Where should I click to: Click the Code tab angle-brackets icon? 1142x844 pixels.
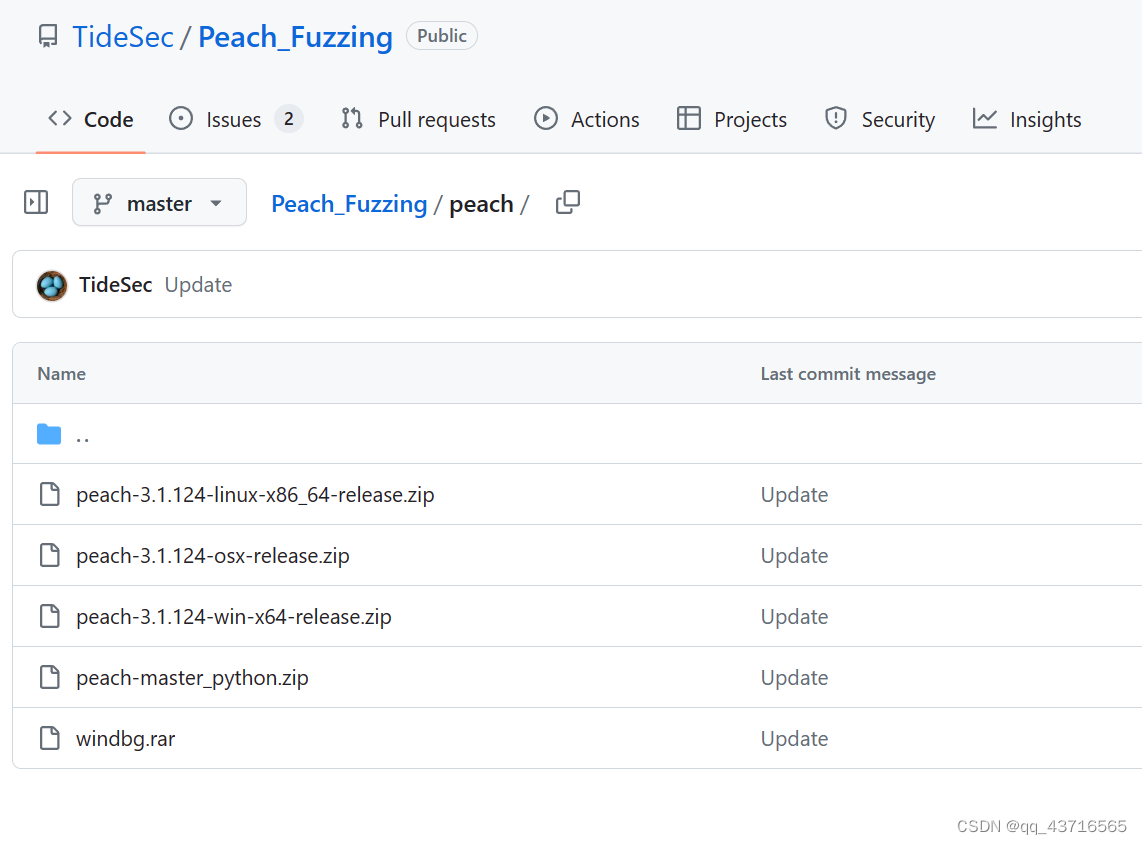click(x=59, y=118)
